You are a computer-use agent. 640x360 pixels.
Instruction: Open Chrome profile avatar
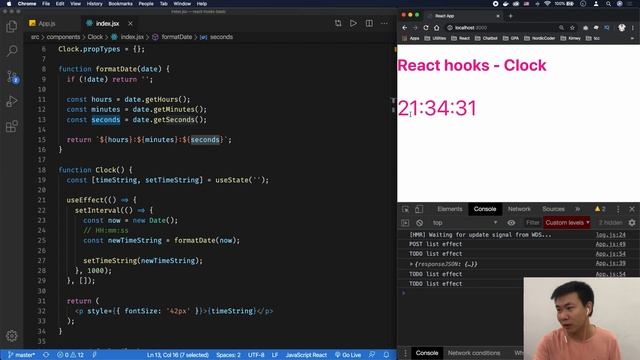pyautogui.click(x=622, y=28)
